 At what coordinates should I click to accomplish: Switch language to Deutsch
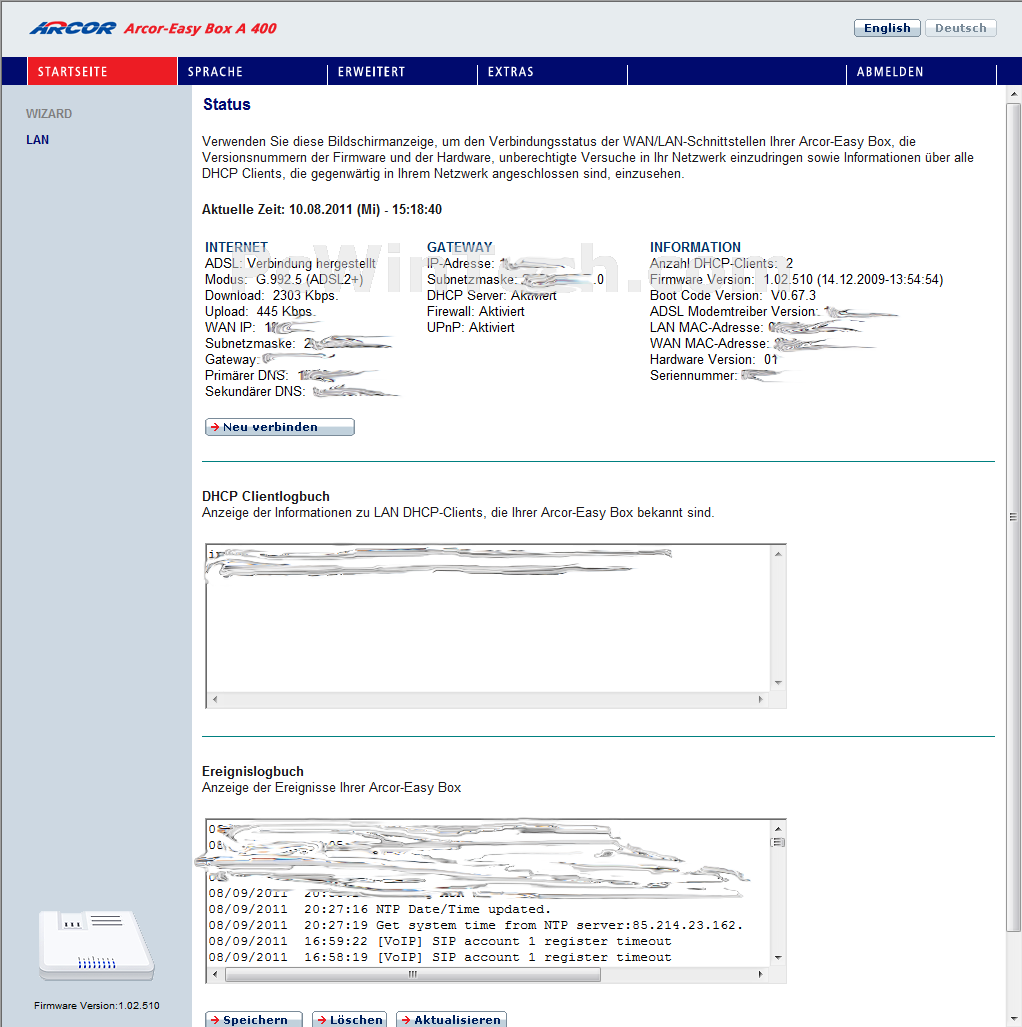[x=960, y=28]
